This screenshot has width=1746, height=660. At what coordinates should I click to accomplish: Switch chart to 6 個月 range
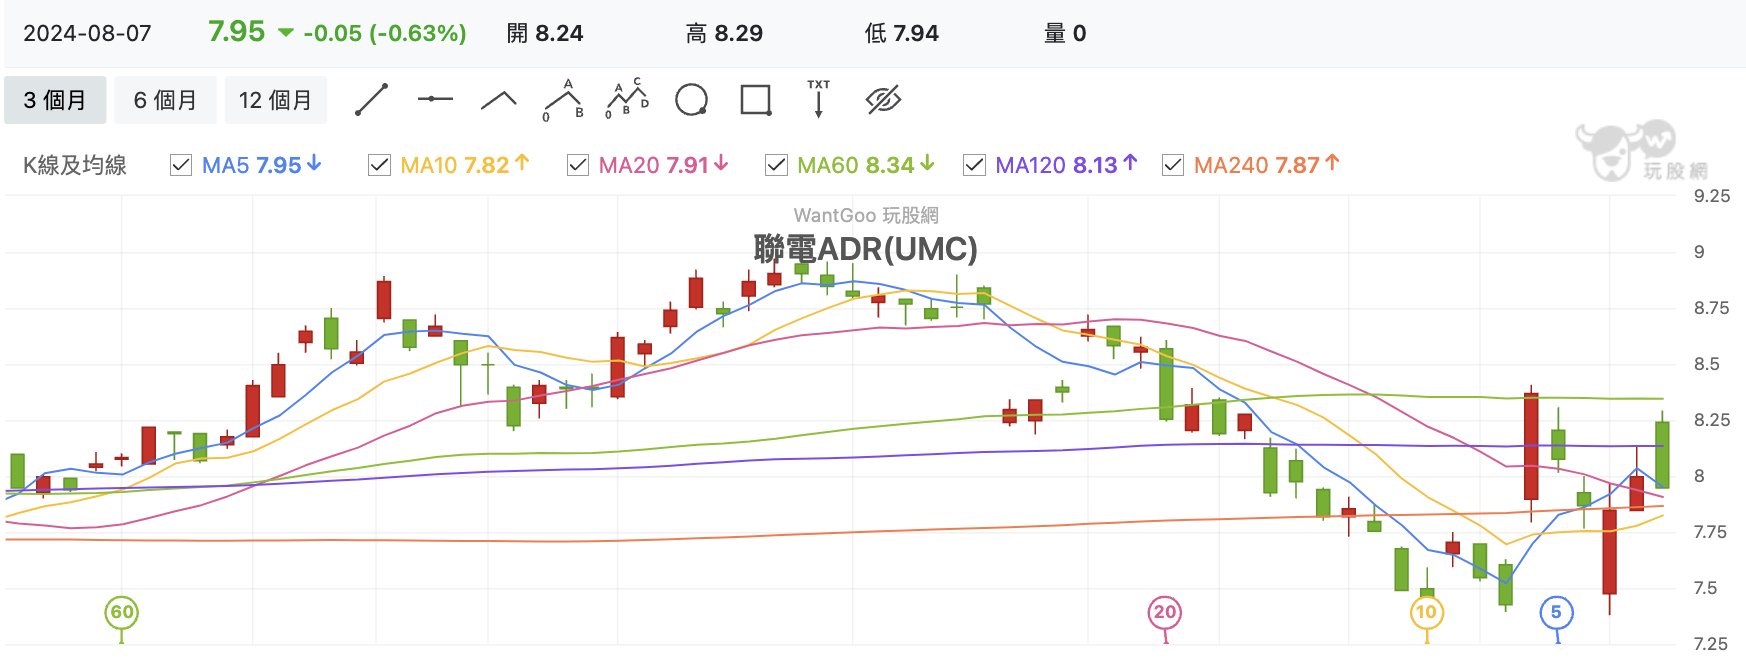click(x=165, y=100)
